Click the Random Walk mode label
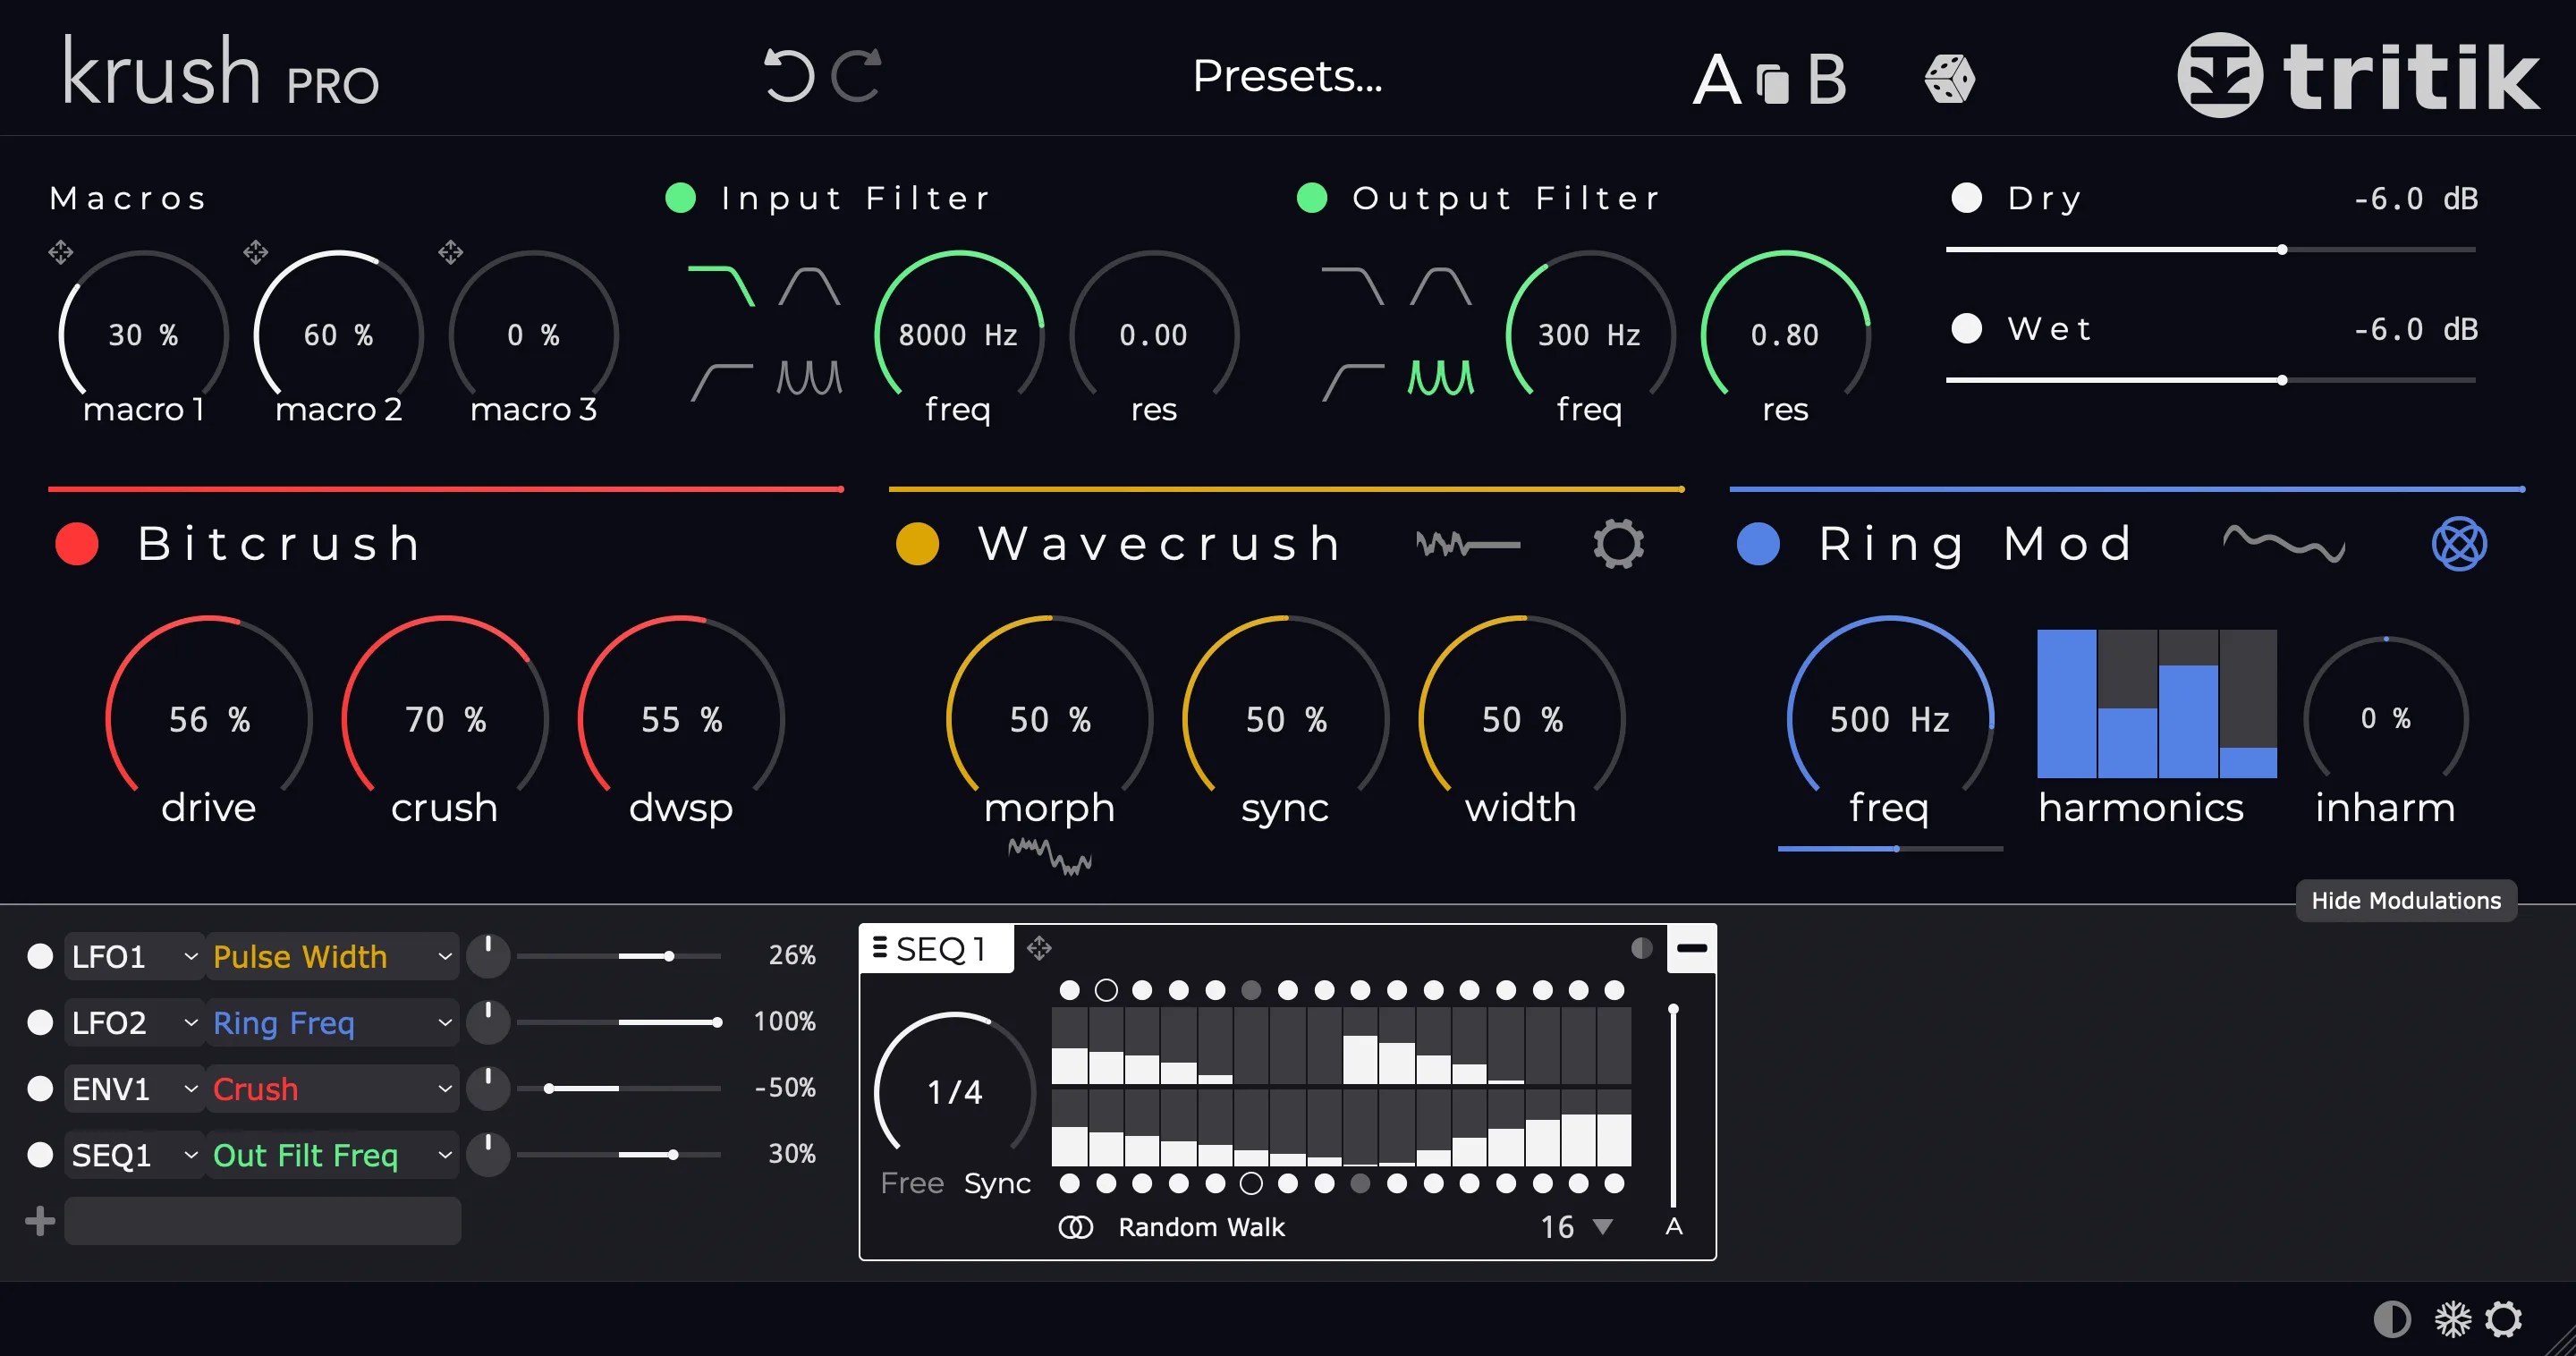 point(1201,1227)
